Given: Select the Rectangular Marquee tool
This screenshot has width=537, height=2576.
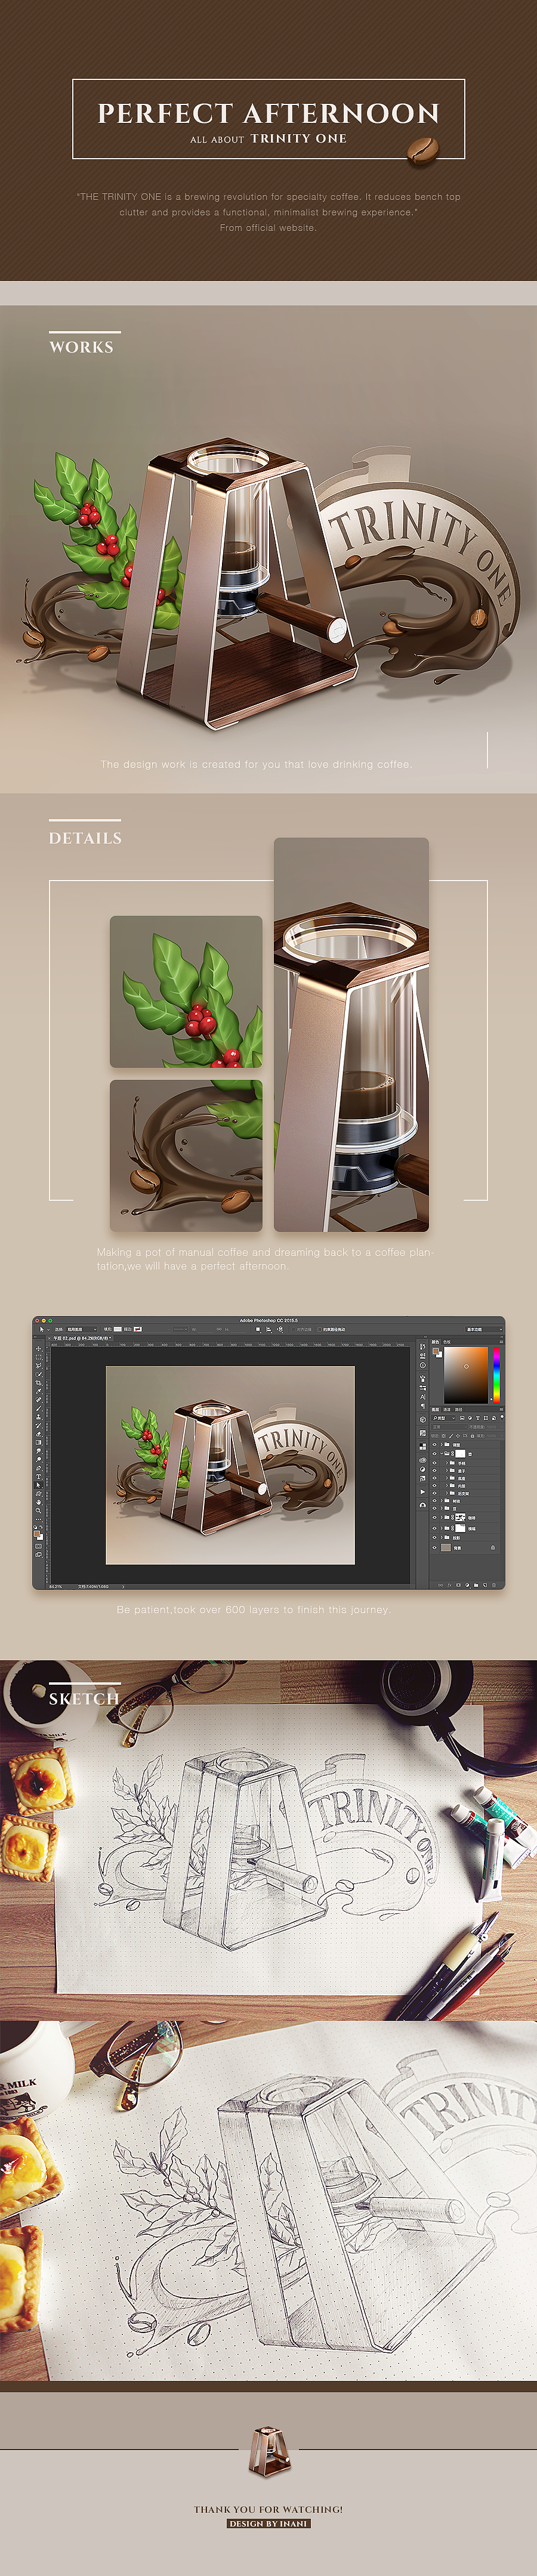Looking at the screenshot, I should [x=39, y=1357].
